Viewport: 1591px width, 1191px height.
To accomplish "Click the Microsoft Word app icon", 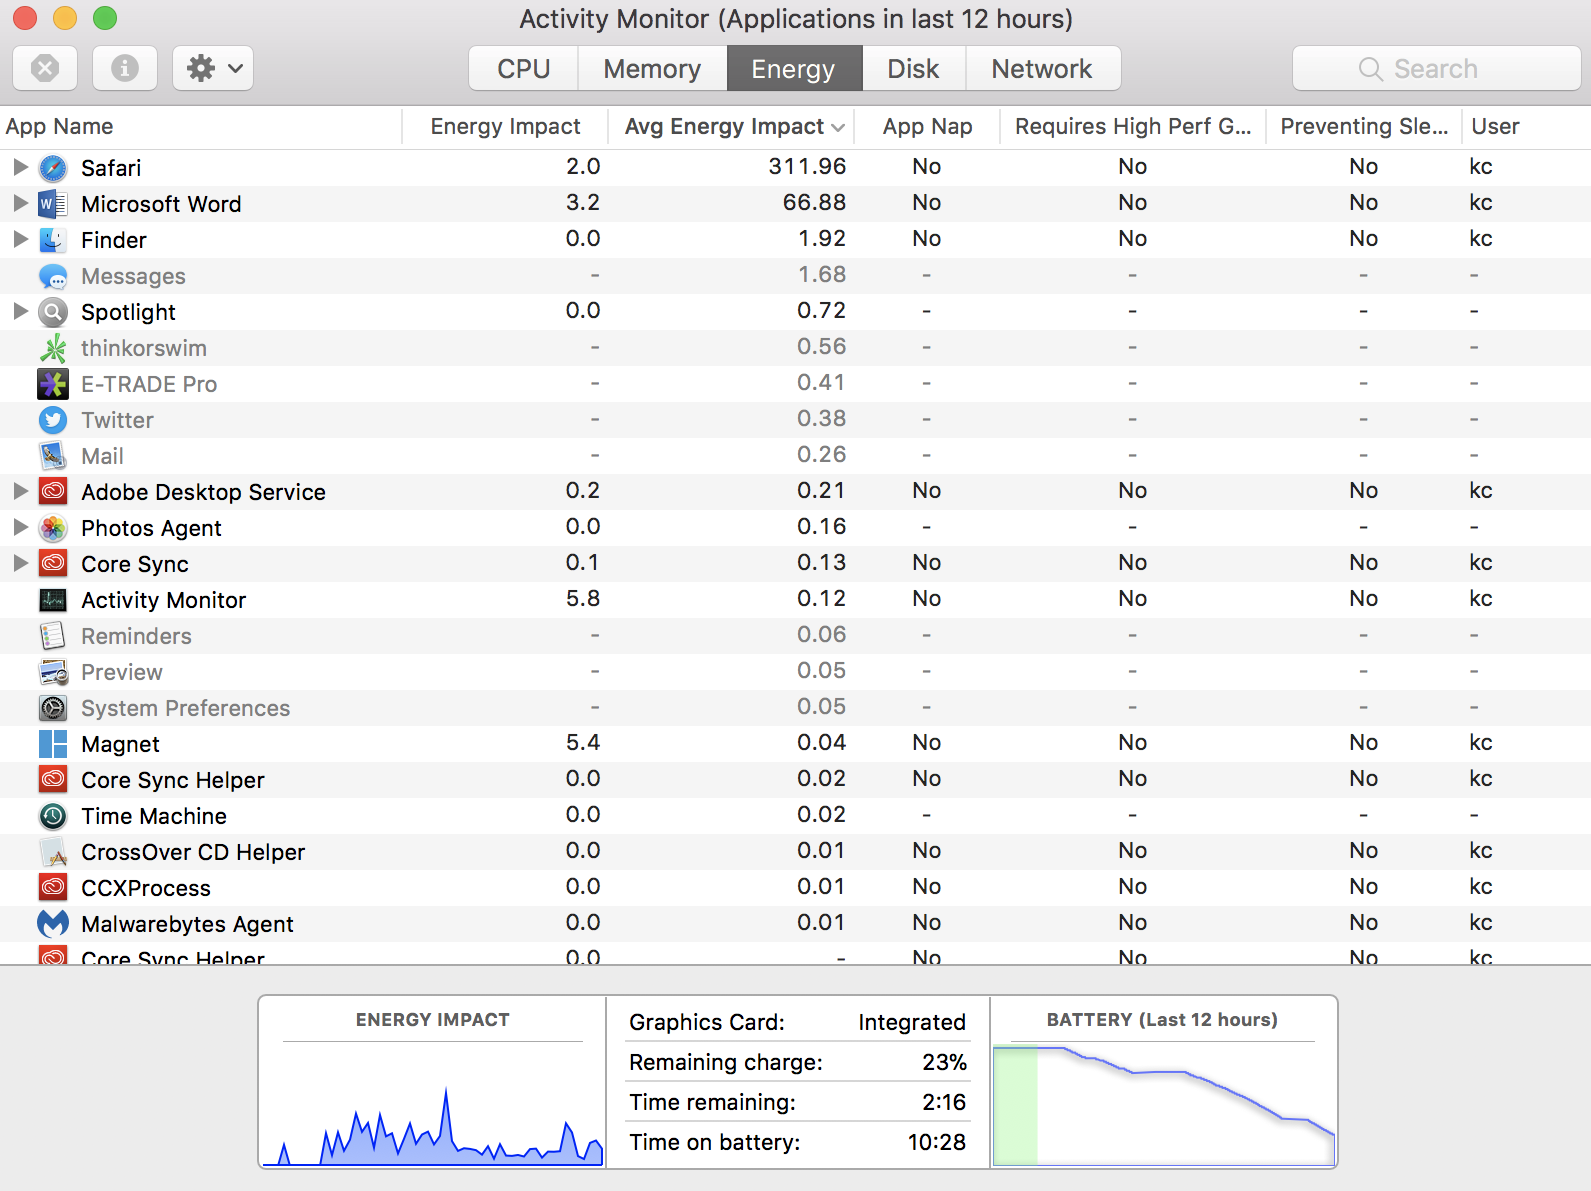I will tap(53, 204).
